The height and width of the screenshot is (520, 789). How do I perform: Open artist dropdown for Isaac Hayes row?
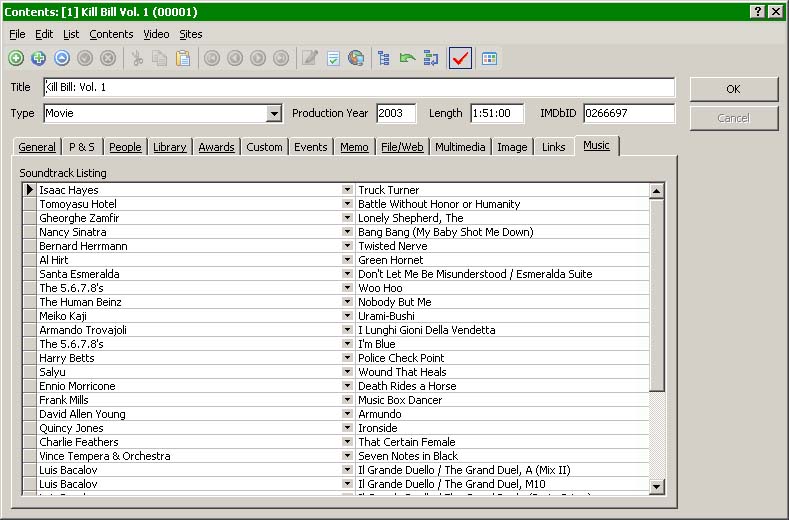point(347,189)
